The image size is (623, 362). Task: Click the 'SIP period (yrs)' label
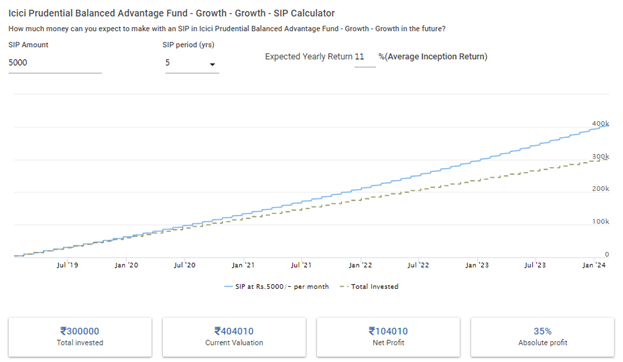coord(188,45)
